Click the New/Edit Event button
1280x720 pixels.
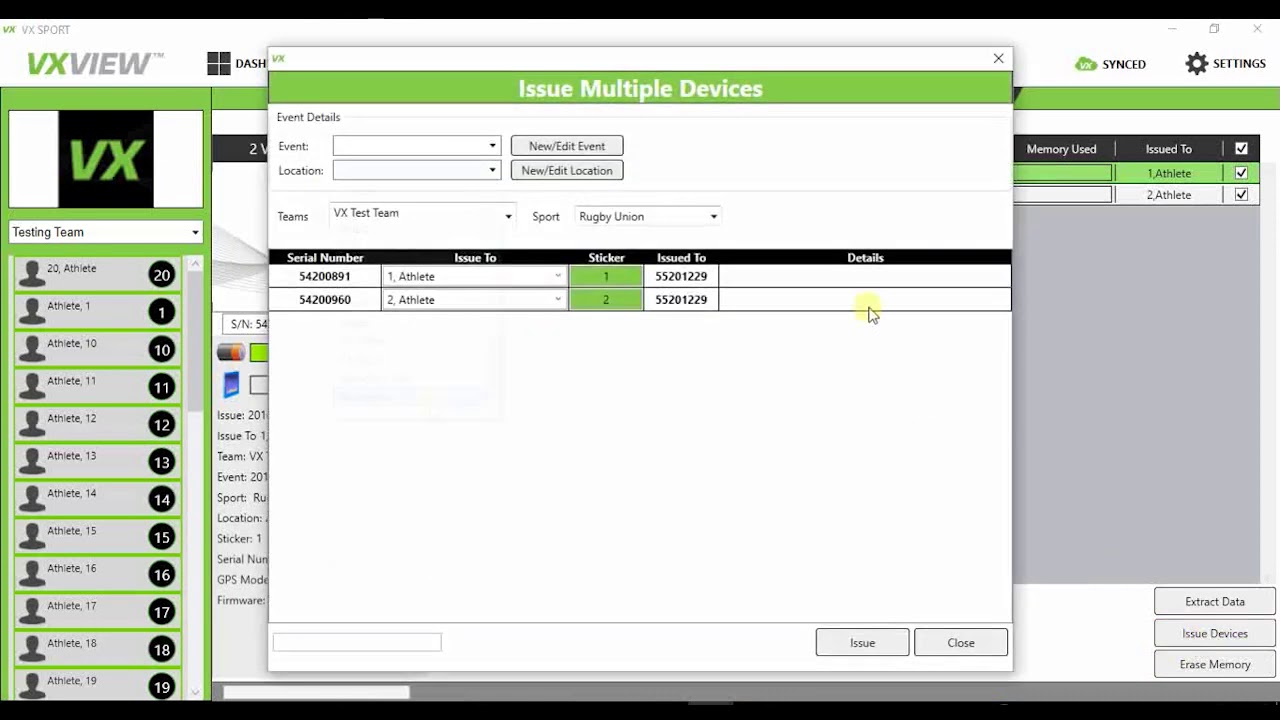tap(567, 146)
